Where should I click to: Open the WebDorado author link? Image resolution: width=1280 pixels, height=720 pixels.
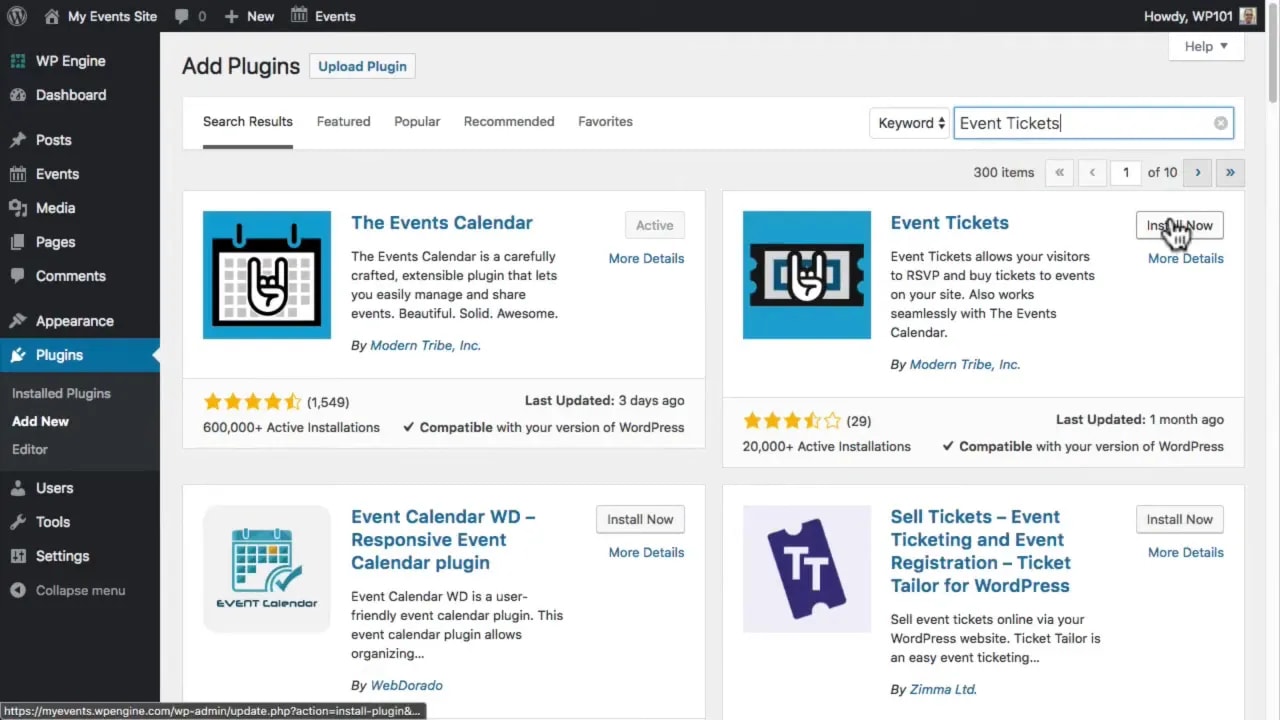[x=406, y=686]
